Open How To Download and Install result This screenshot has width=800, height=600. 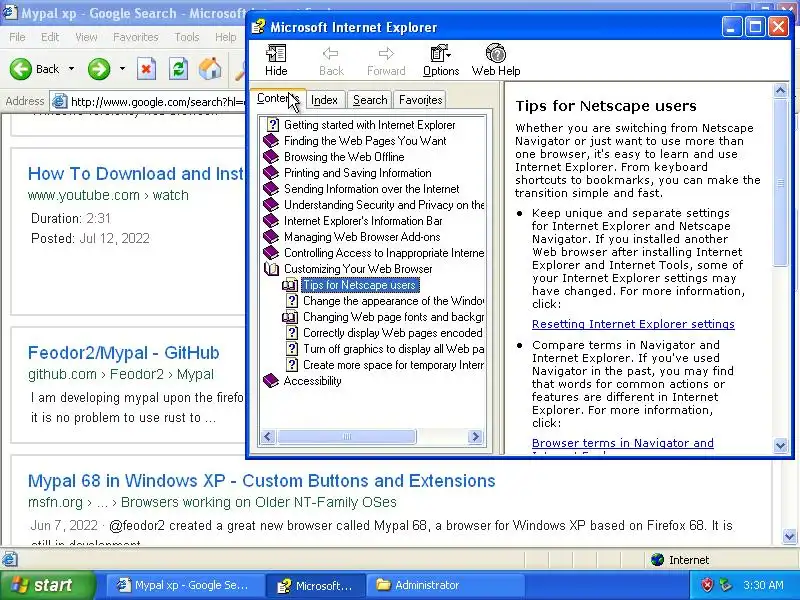(x=136, y=173)
